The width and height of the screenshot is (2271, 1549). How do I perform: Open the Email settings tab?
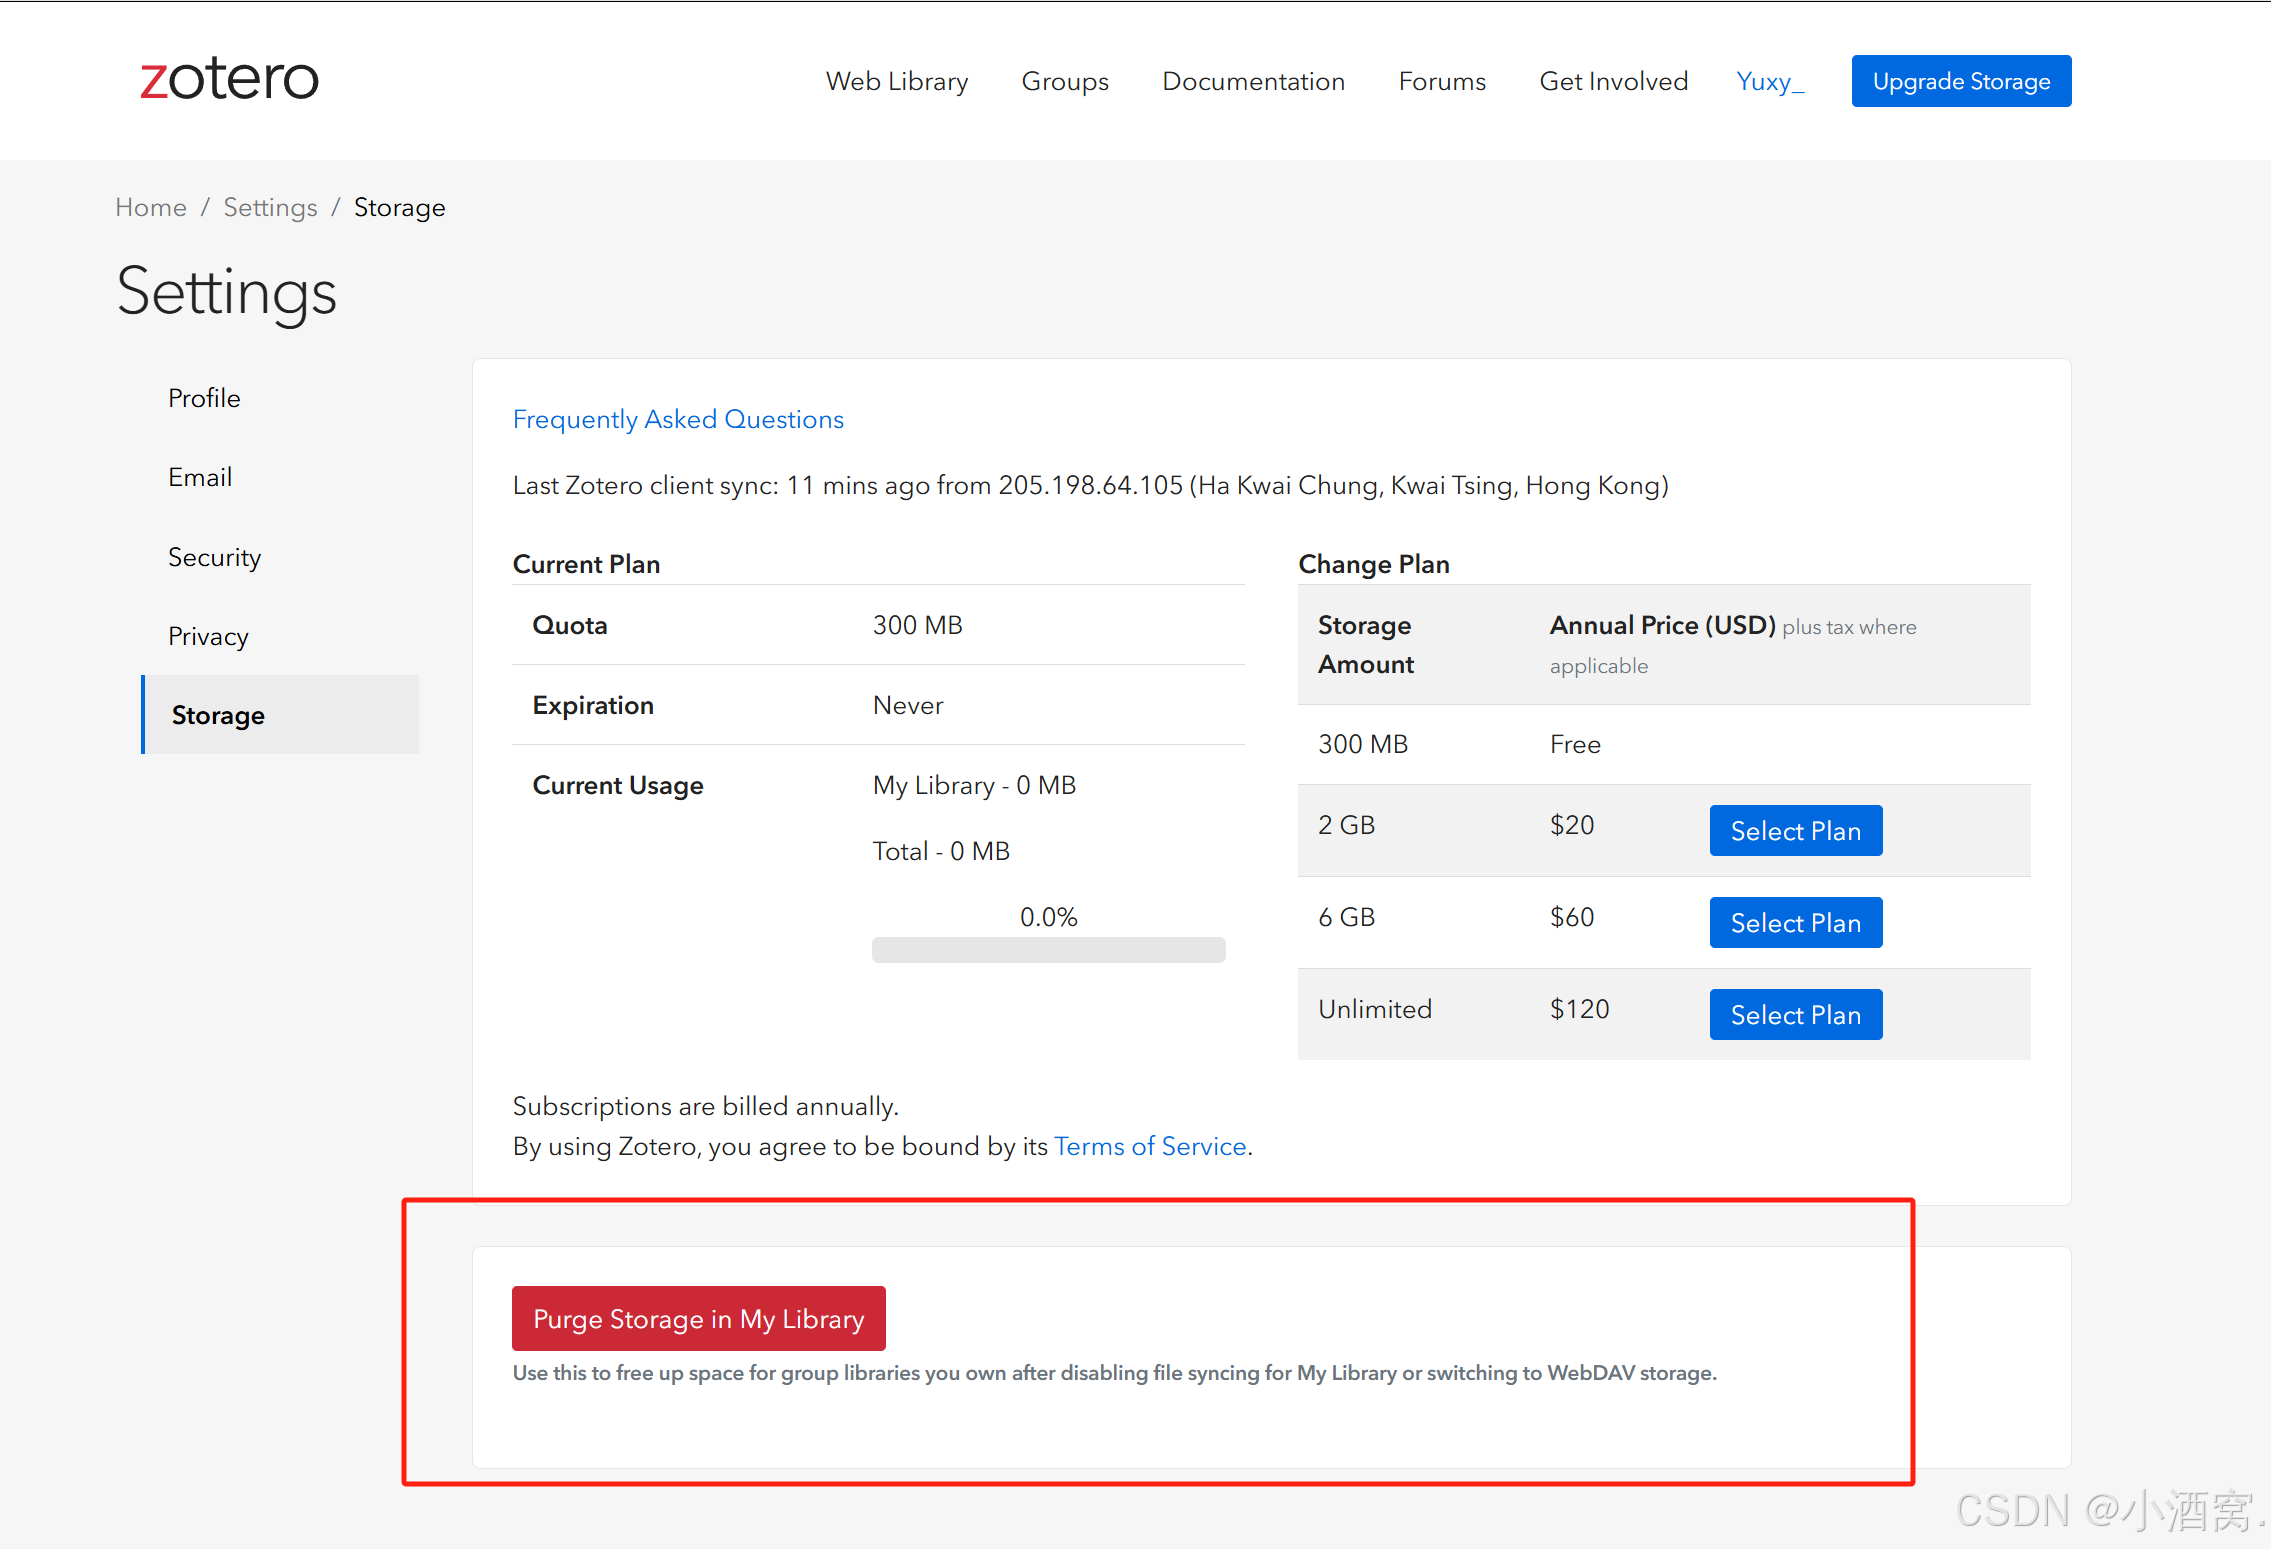[x=200, y=477]
